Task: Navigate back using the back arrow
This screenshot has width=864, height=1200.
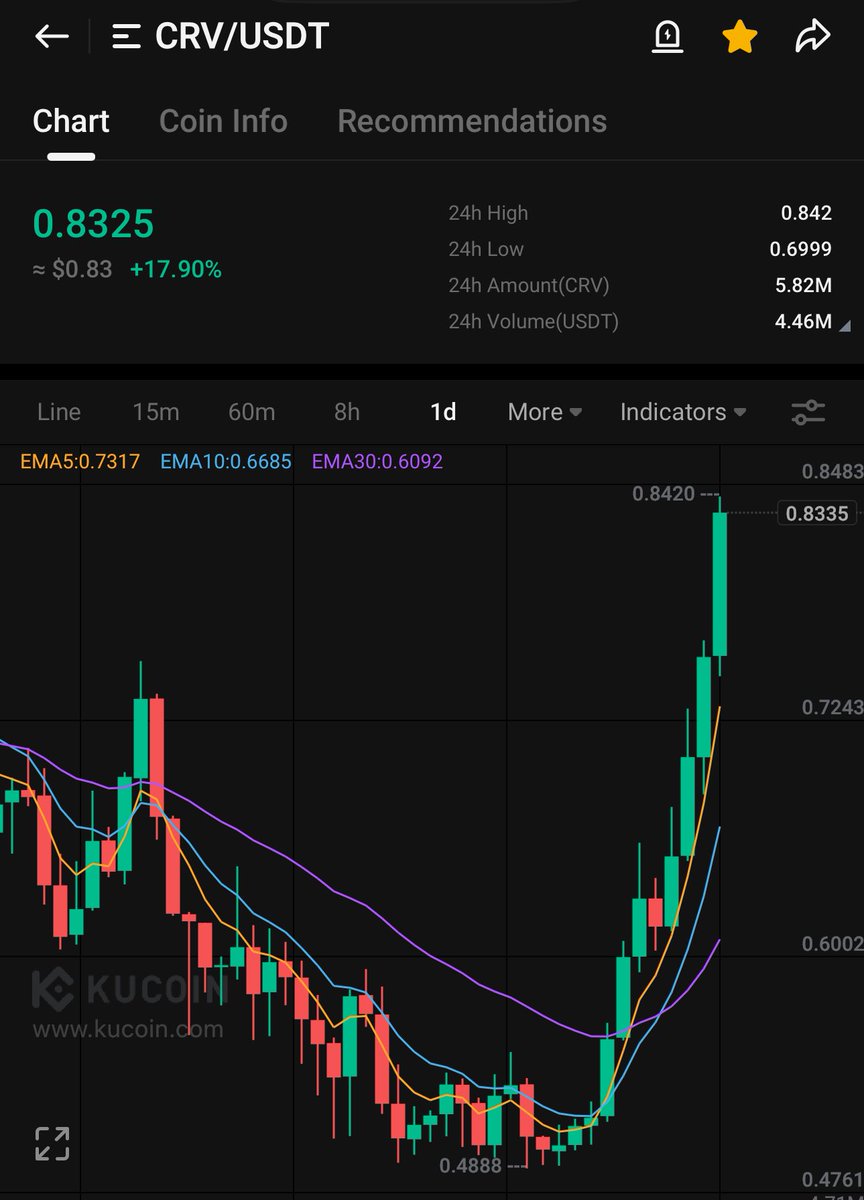Action: click(51, 36)
